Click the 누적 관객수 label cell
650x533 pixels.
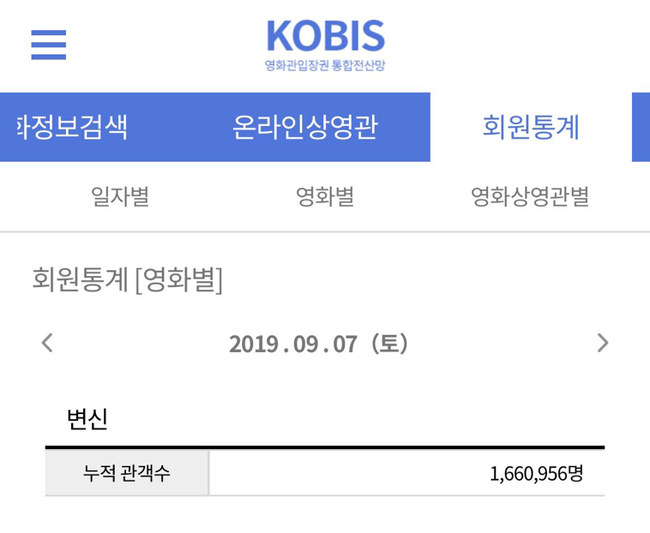pyautogui.click(x=127, y=473)
